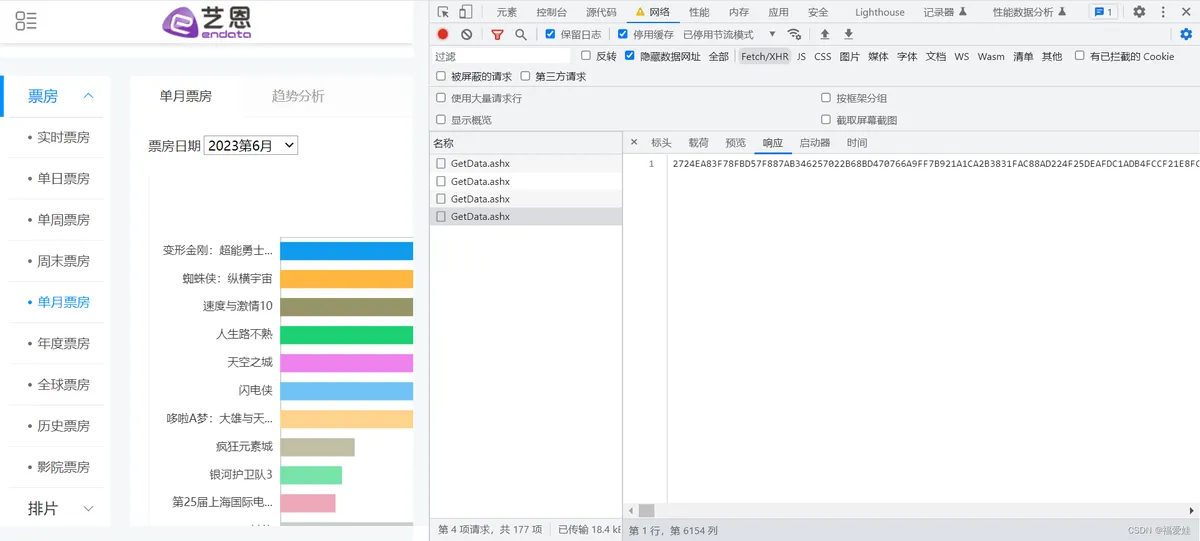Click the green 人生路不熟 chart bar
Viewport: 1200px width, 541px height.
tap(346, 335)
